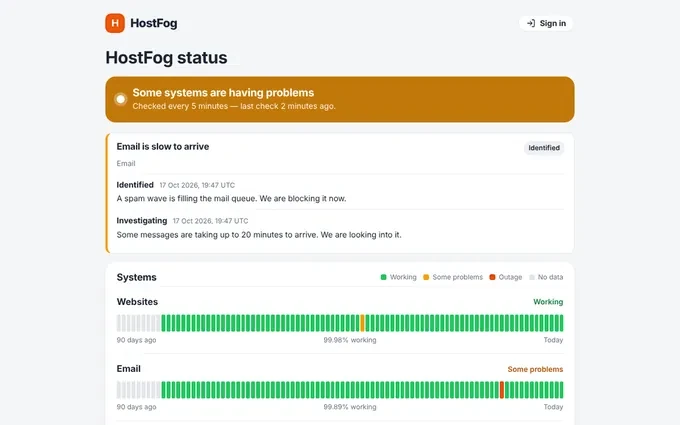
Task: Click '99.89% working' under Email
Action: pyautogui.click(x=350, y=407)
